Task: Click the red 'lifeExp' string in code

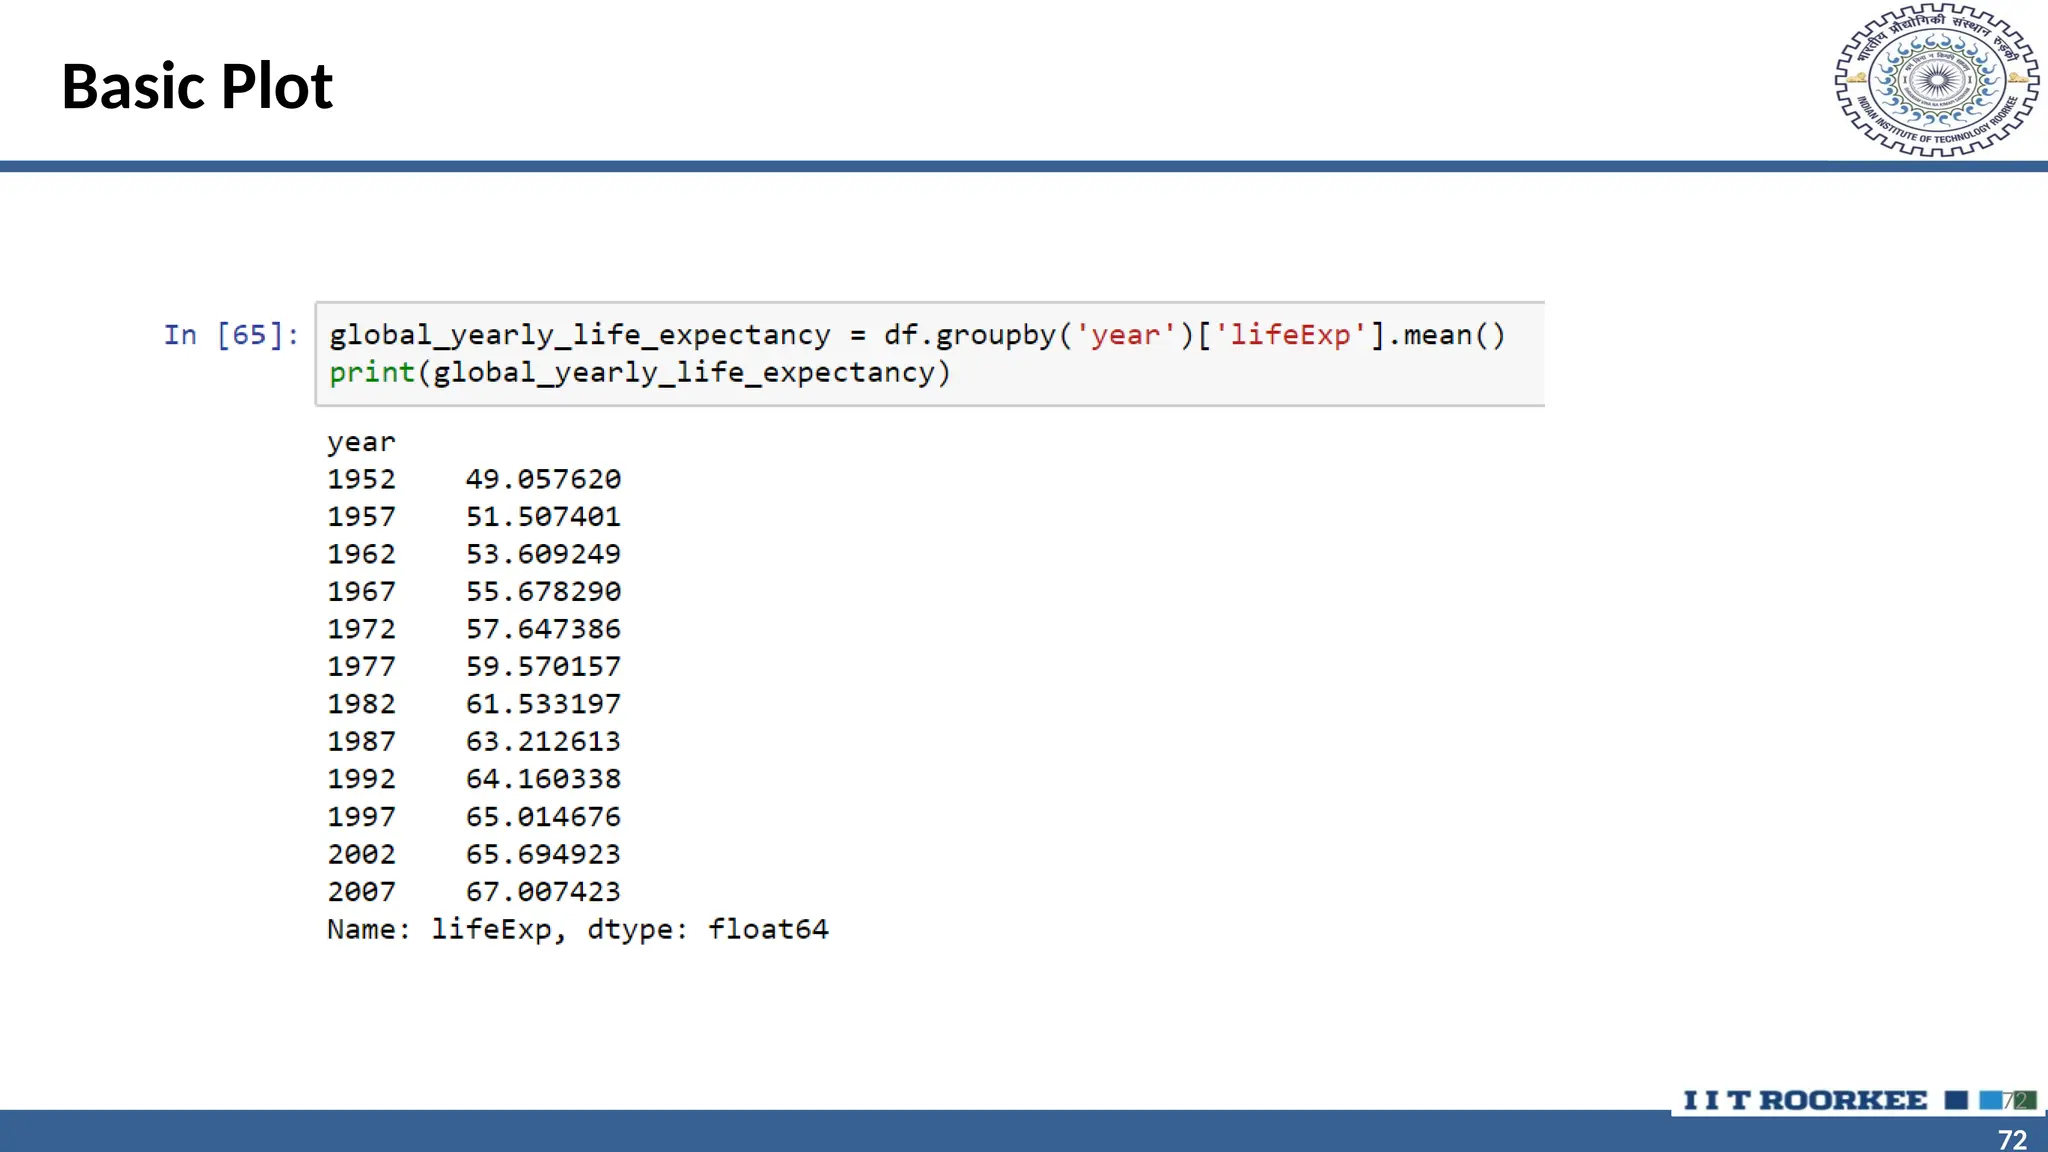Action: tap(1290, 335)
